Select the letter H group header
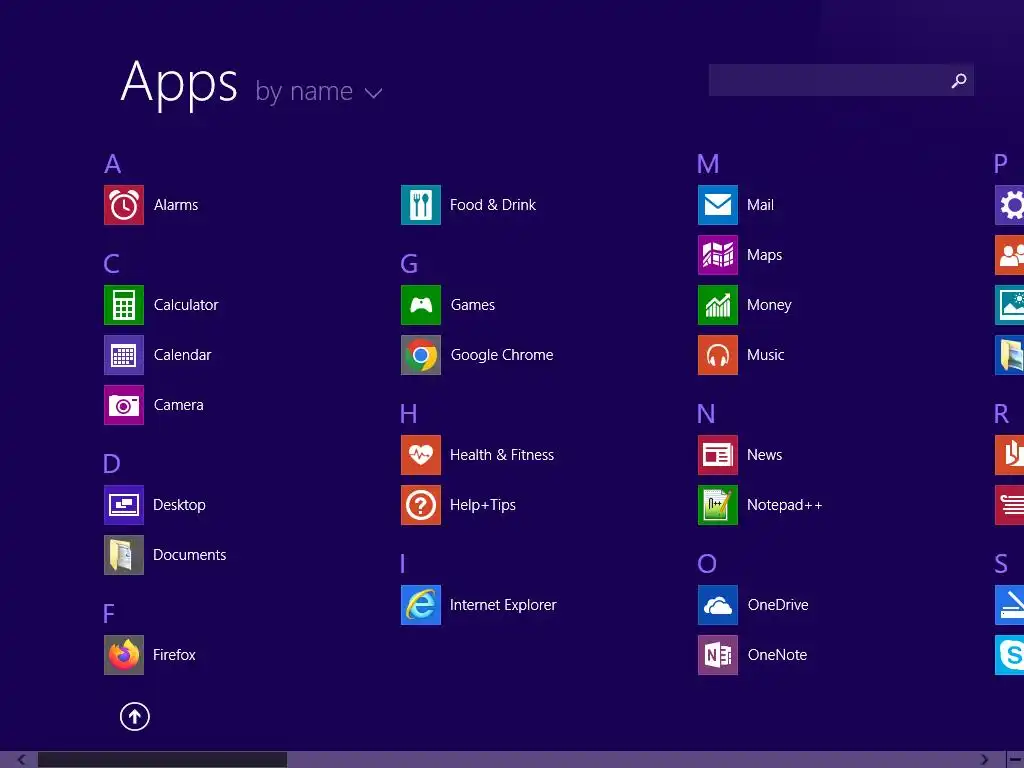This screenshot has height=768, width=1024. point(409,414)
